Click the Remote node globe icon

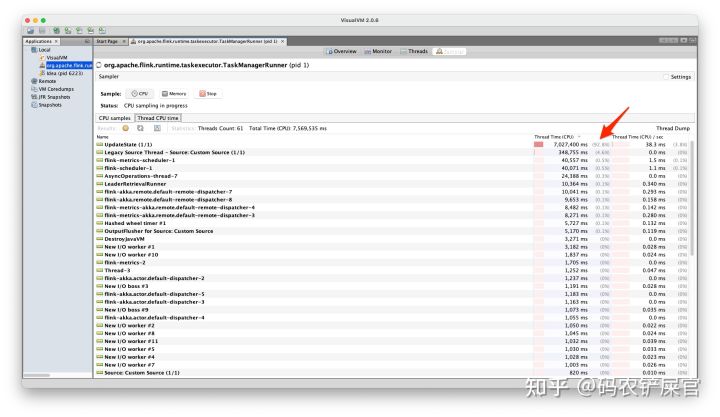(x=34, y=81)
